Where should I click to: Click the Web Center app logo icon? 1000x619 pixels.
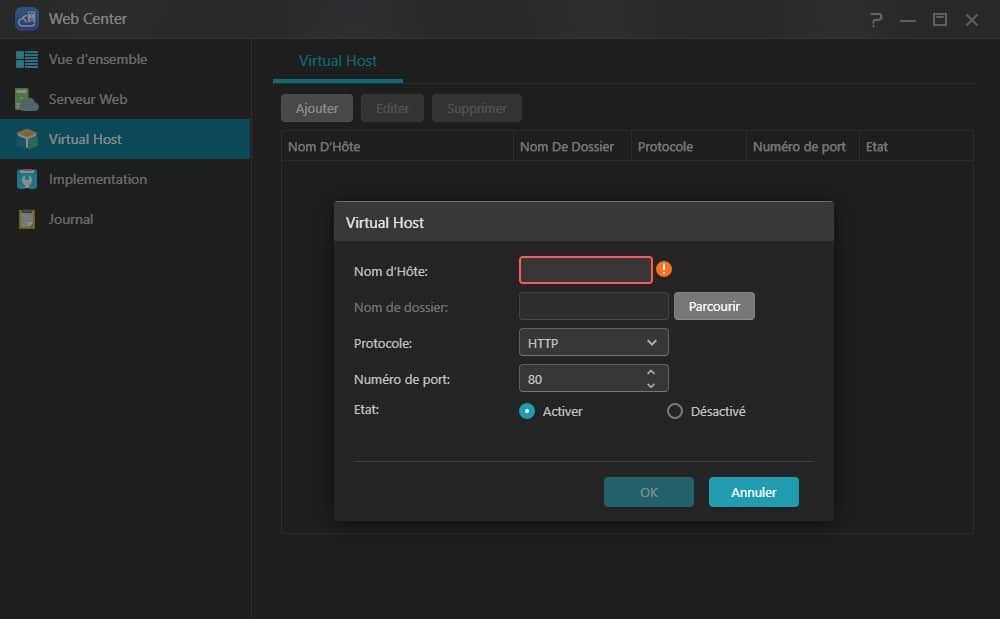[x=27, y=19]
